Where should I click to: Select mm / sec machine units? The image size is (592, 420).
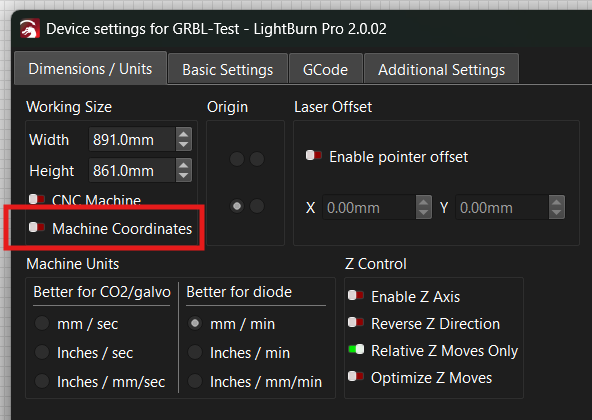42,323
